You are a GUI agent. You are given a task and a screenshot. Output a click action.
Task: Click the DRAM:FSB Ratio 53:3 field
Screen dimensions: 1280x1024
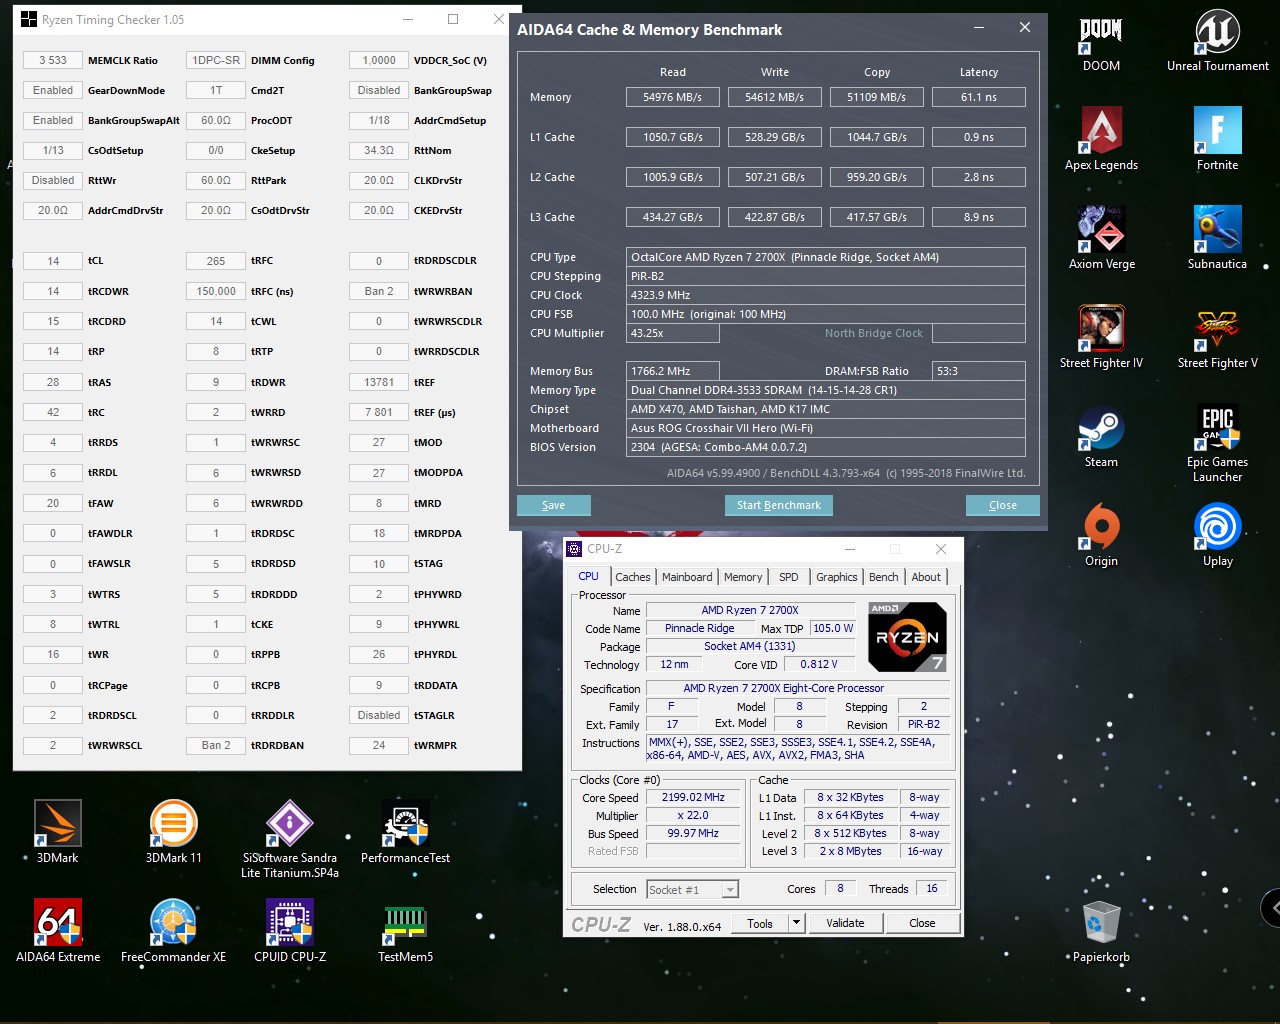[979, 371]
